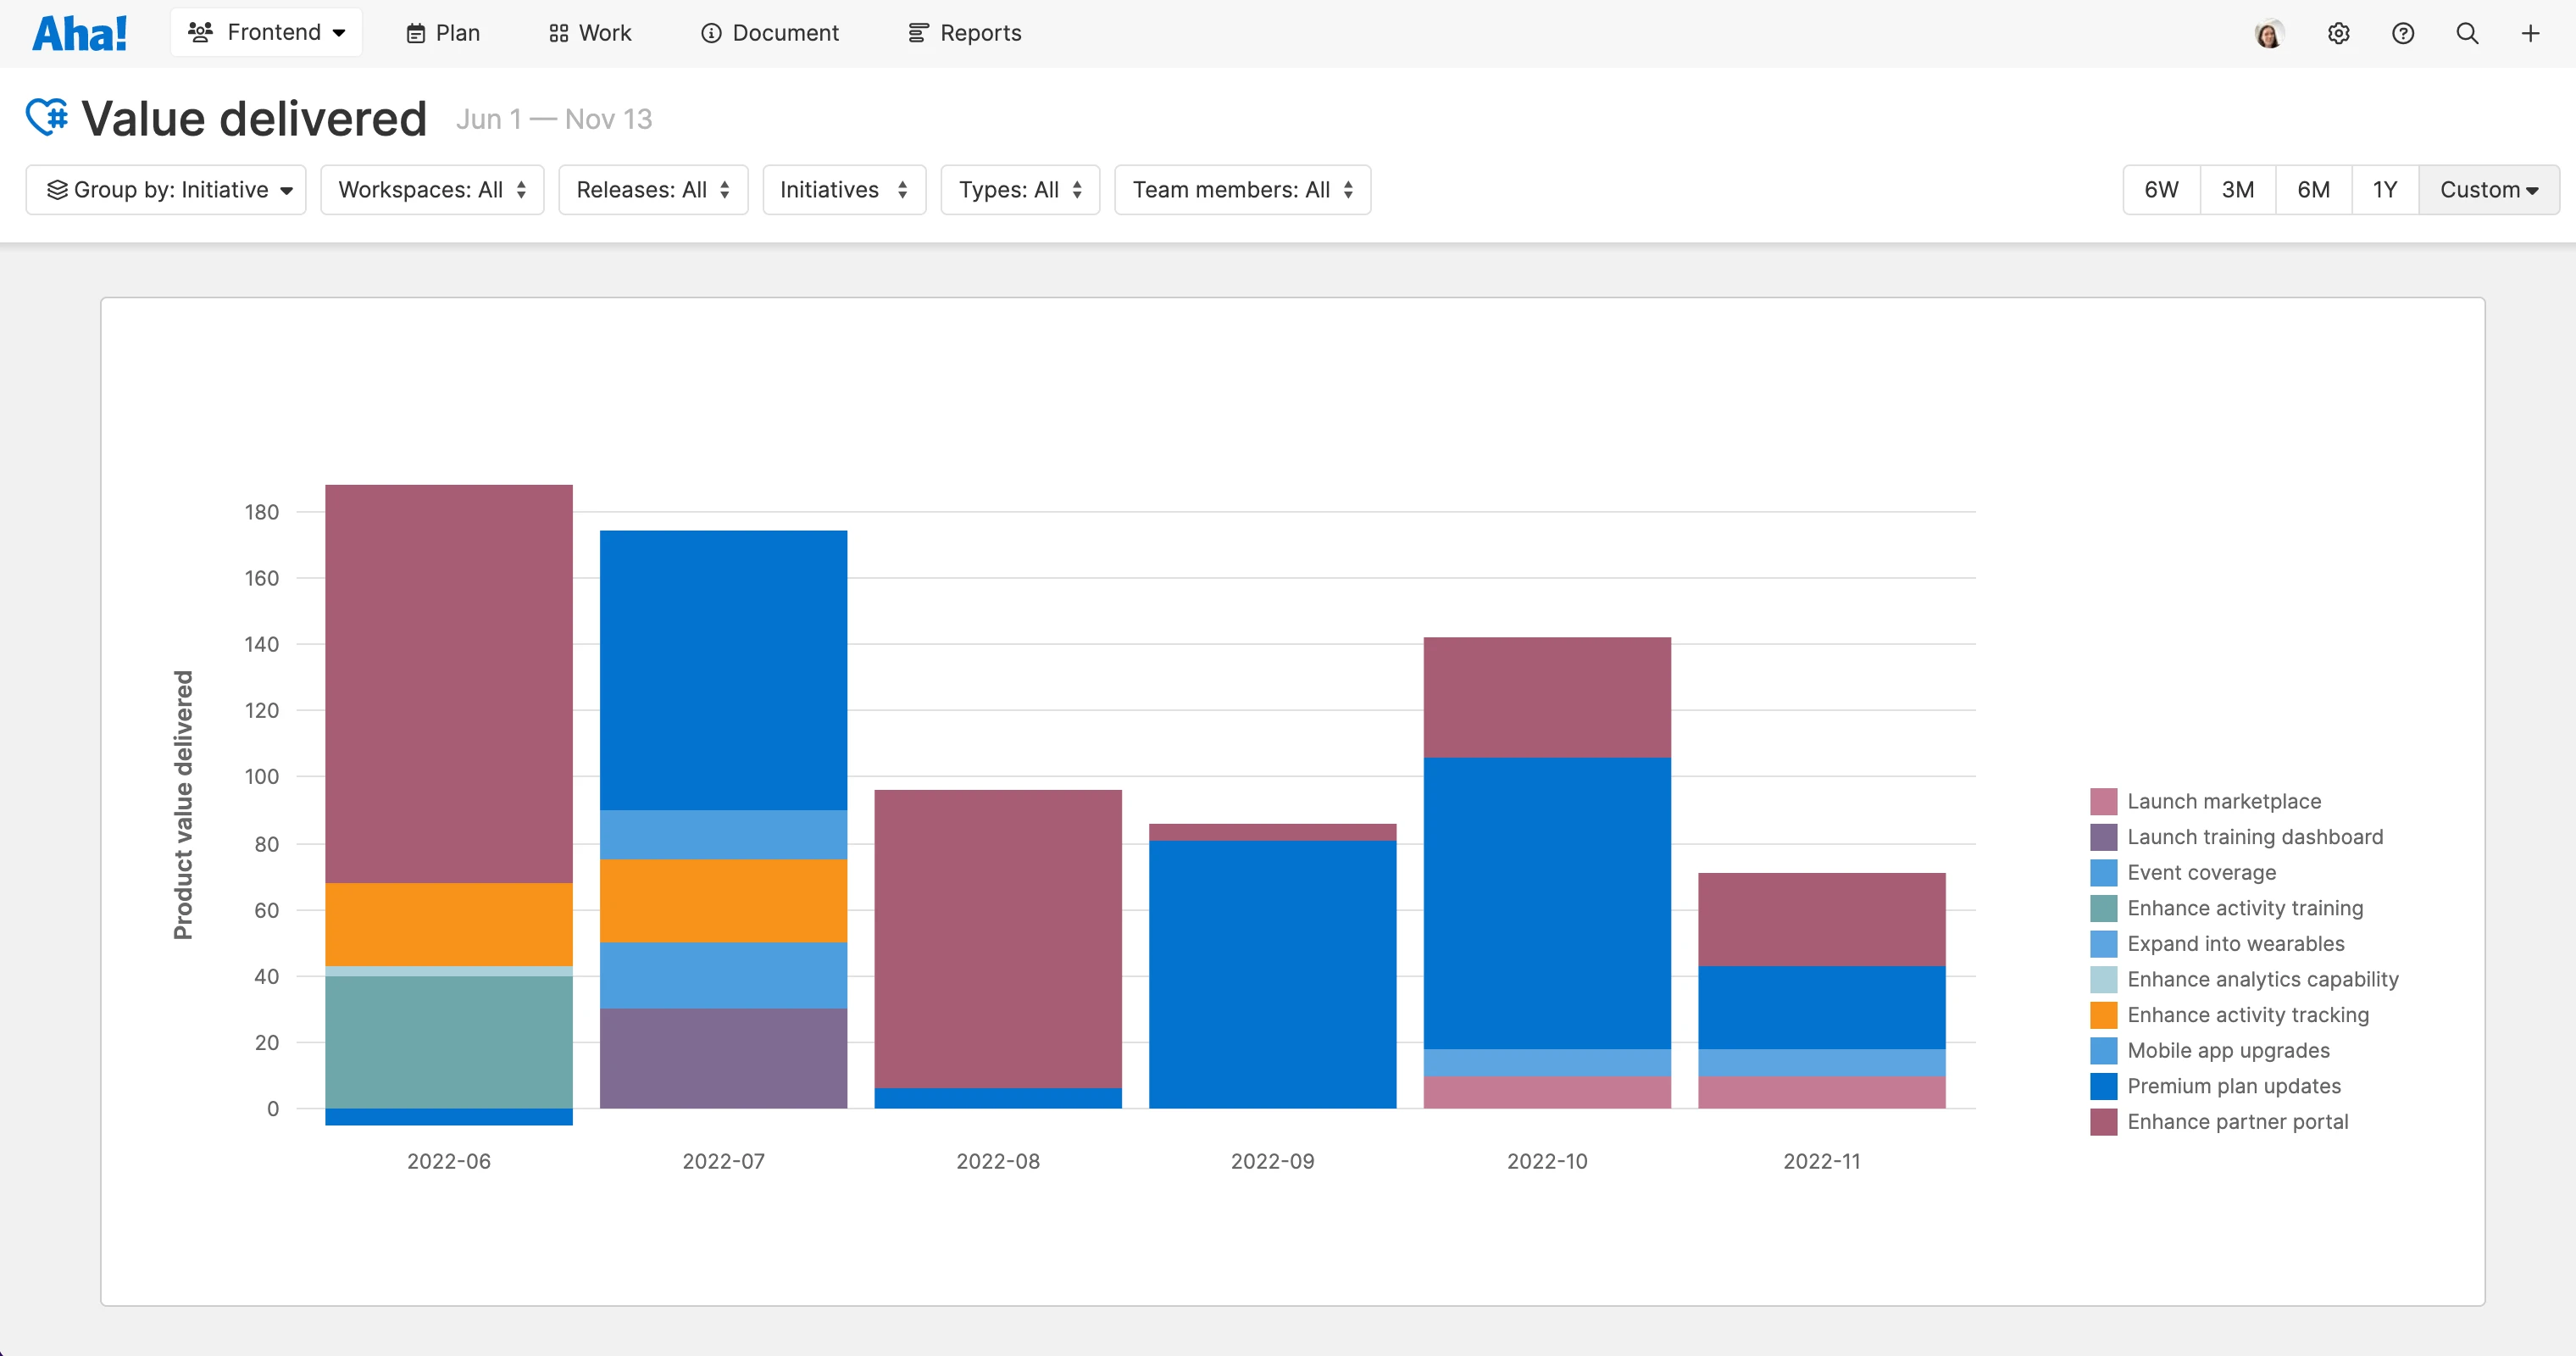Open the Releases: All filter
This screenshot has width=2576, height=1356.
[x=653, y=189]
